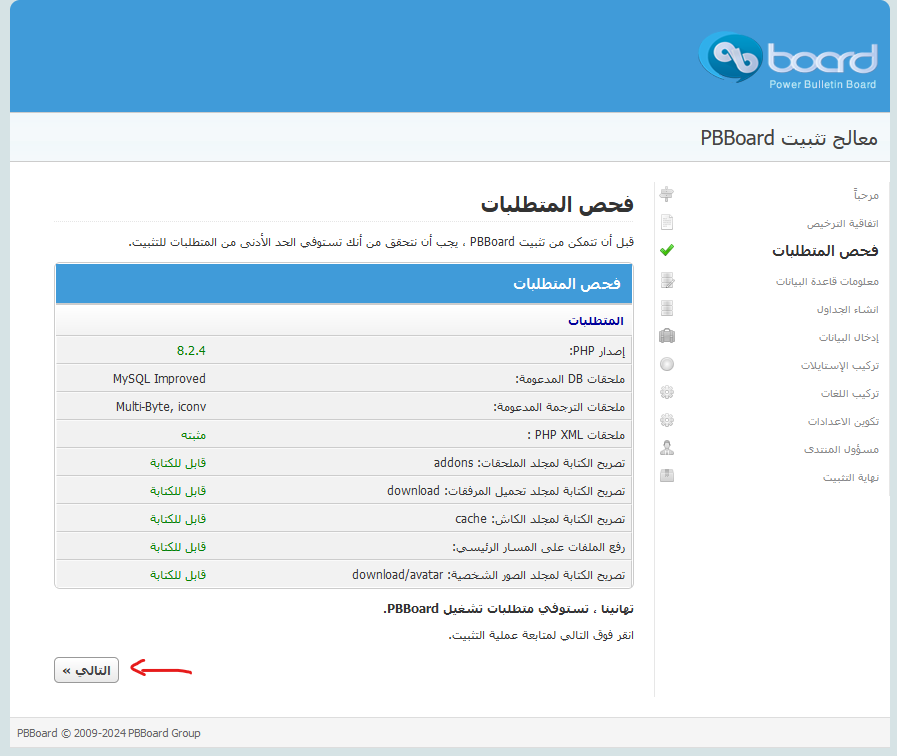Image resolution: width=897 pixels, height=756 pixels.
Task: Open the مسؤول المنتدى sidebar step
Action: point(841,449)
